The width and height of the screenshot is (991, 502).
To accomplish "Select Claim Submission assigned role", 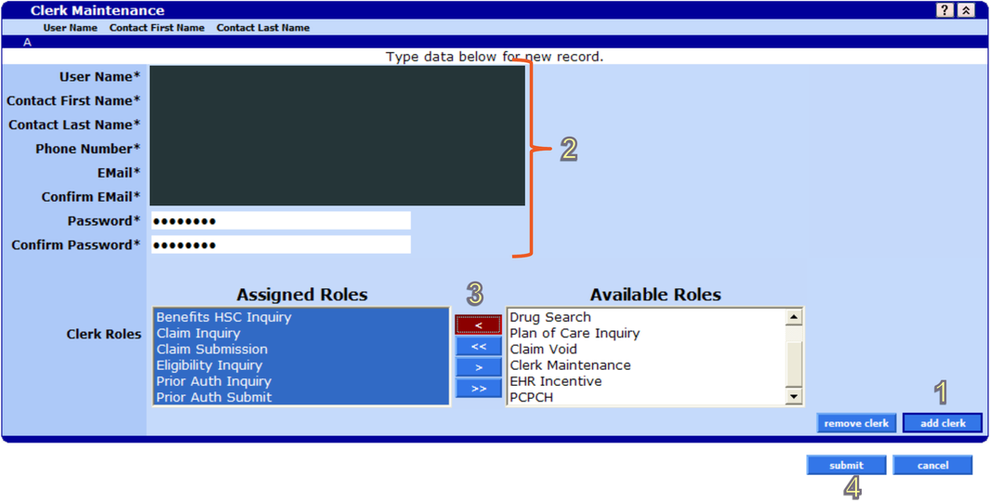I will (x=301, y=349).
